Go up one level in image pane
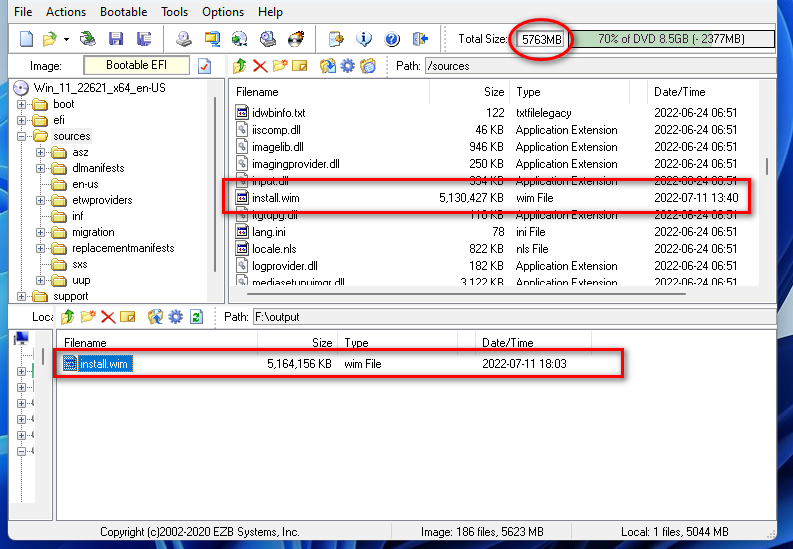Screen dimensions: 793x549 240,66
